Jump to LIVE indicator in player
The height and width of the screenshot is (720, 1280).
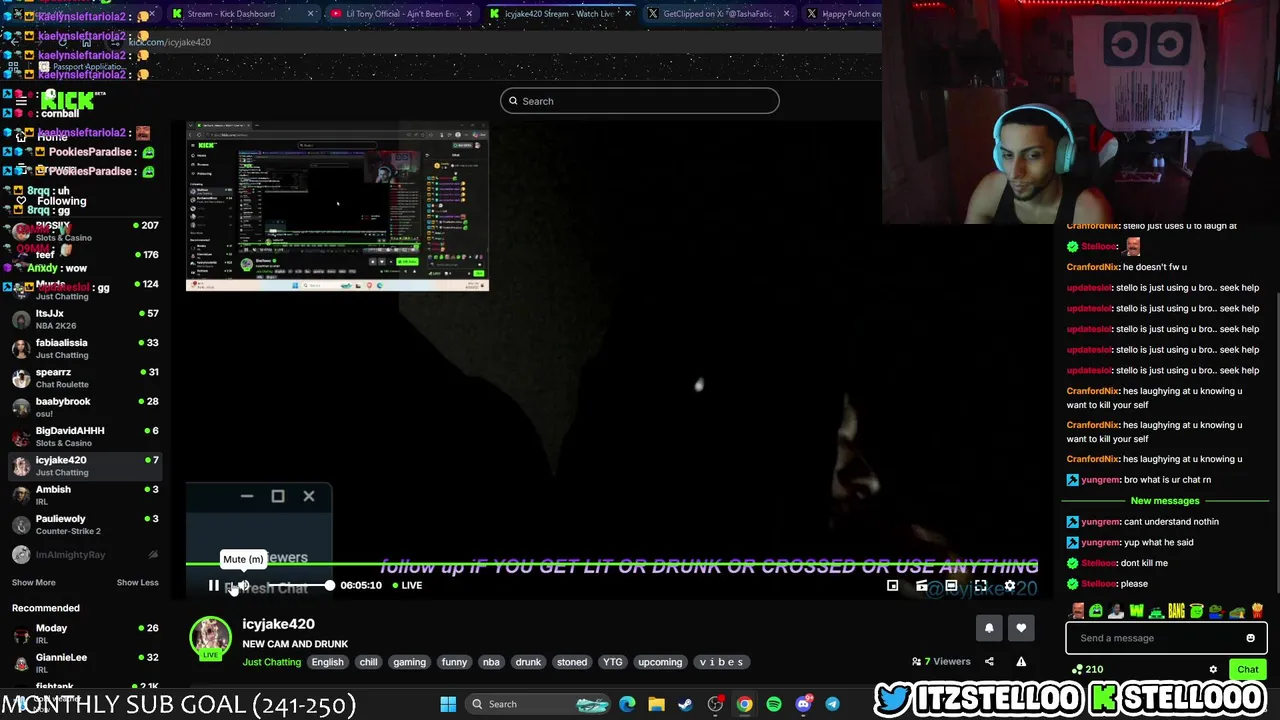coord(407,585)
